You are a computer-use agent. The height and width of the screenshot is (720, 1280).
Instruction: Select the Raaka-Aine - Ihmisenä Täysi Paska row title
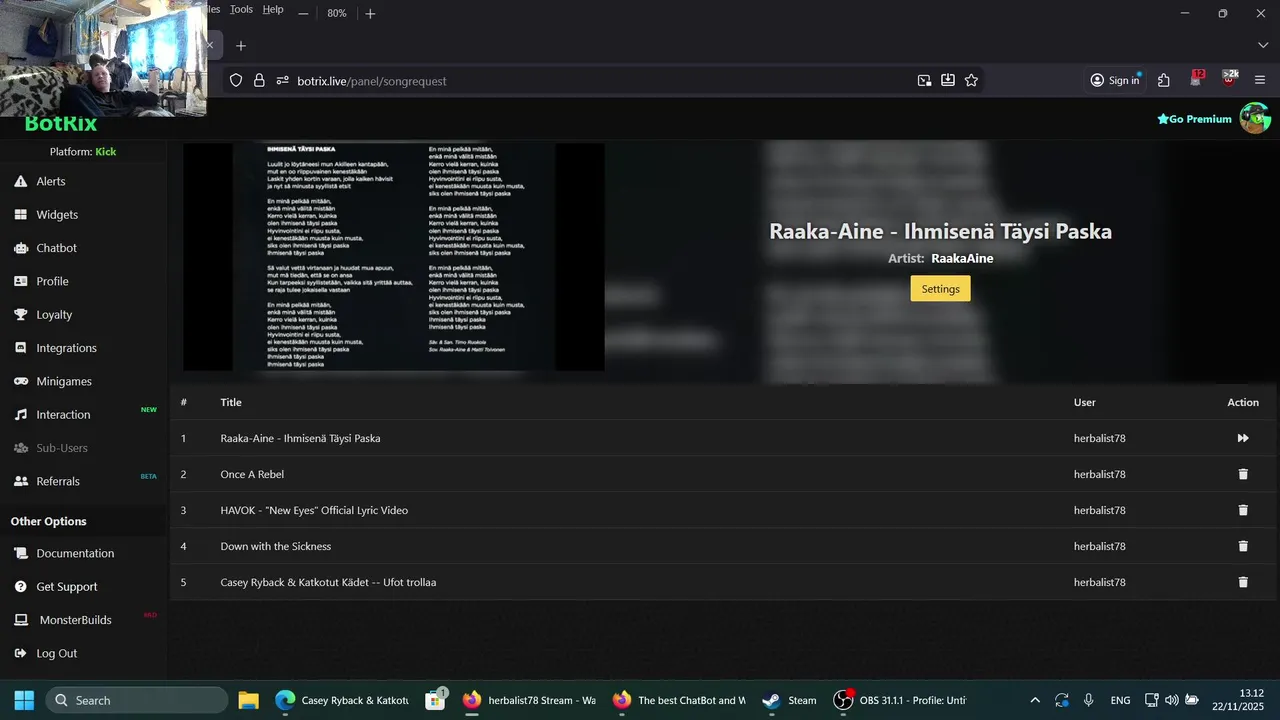[300, 438]
